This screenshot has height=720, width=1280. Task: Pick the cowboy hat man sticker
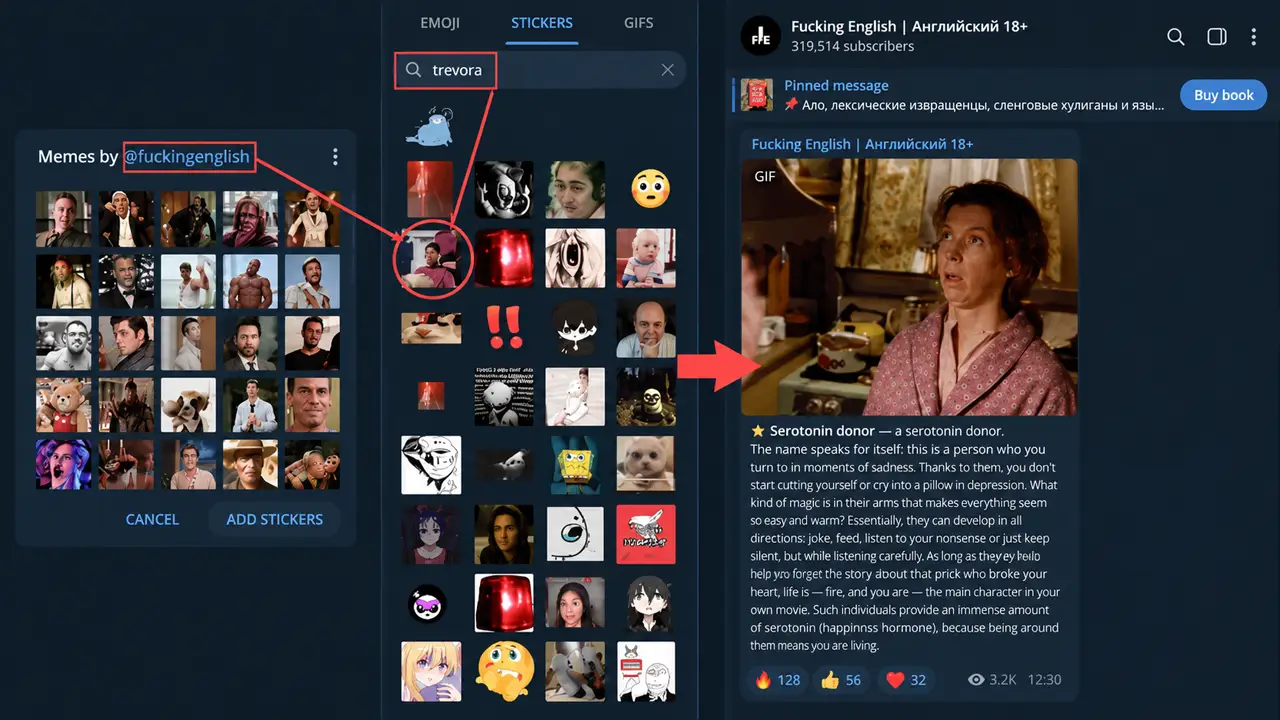tap(250, 466)
